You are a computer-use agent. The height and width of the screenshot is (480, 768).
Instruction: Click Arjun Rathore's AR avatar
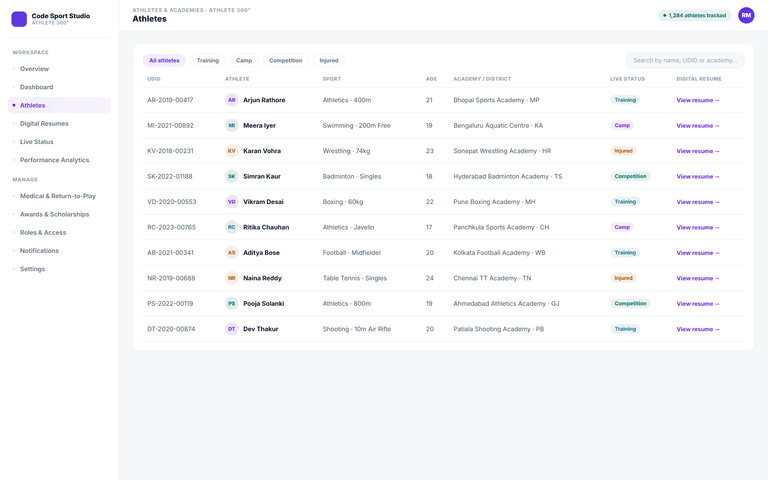[x=232, y=100]
